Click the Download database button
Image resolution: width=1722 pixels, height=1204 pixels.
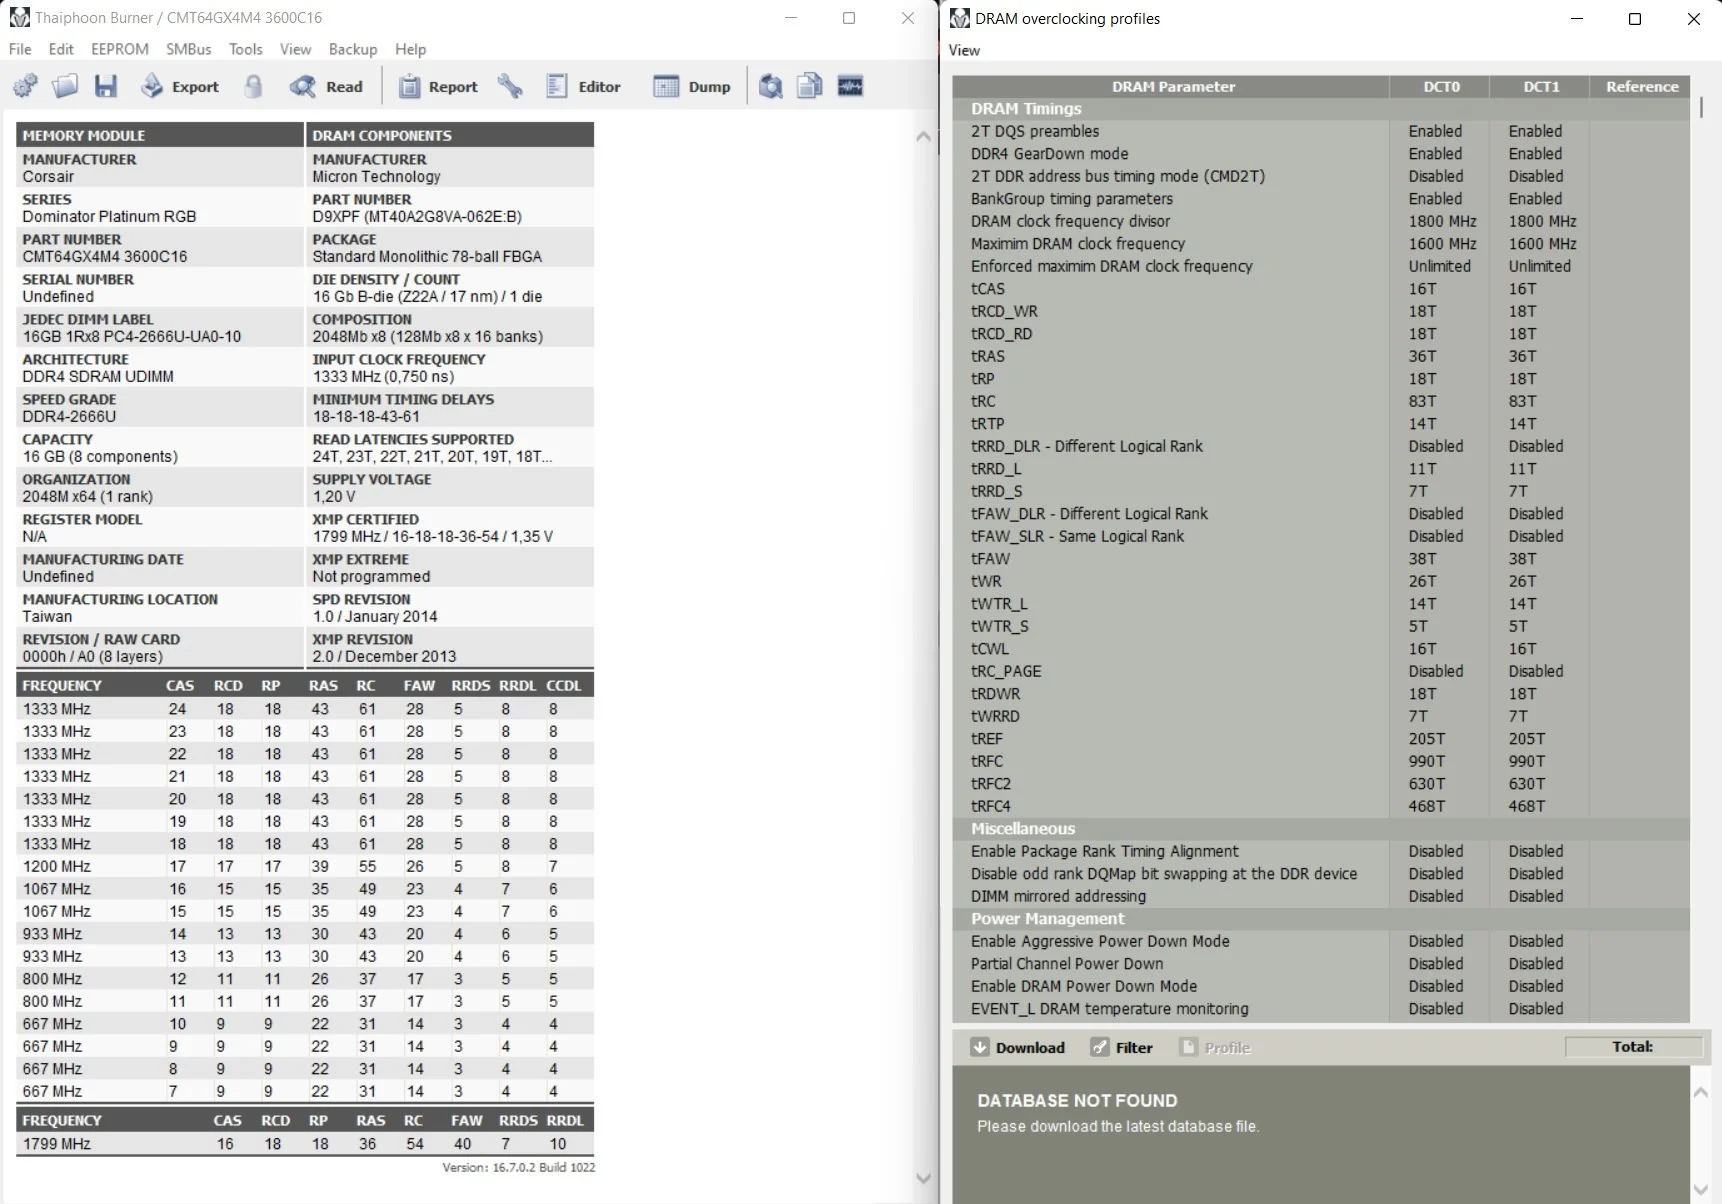click(x=1017, y=1047)
